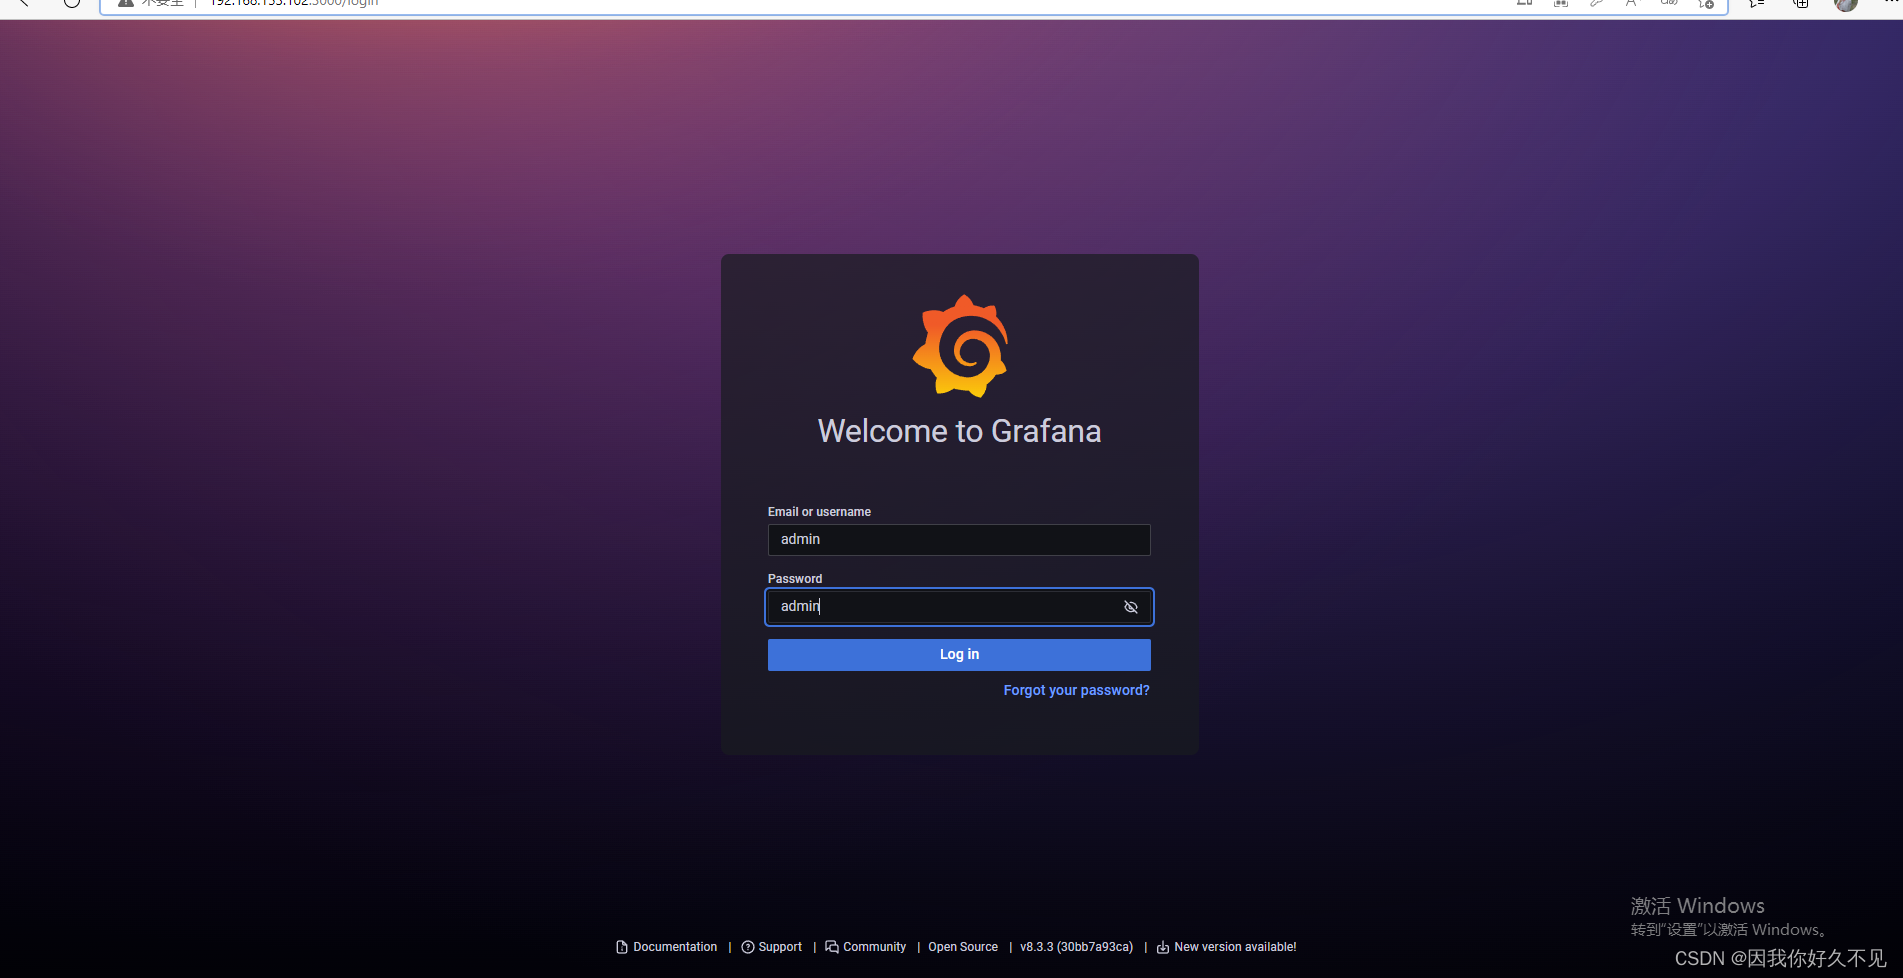Click the download icon next to New version available
Image resolution: width=1903 pixels, height=978 pixels.
[1161, 946]
